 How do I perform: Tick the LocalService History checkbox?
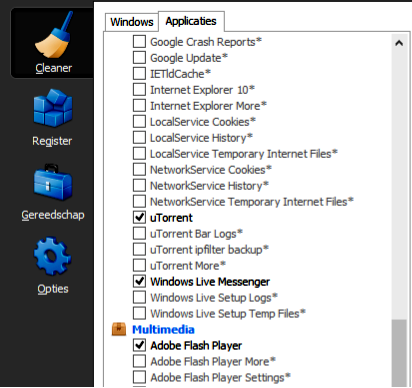(139, 137)
